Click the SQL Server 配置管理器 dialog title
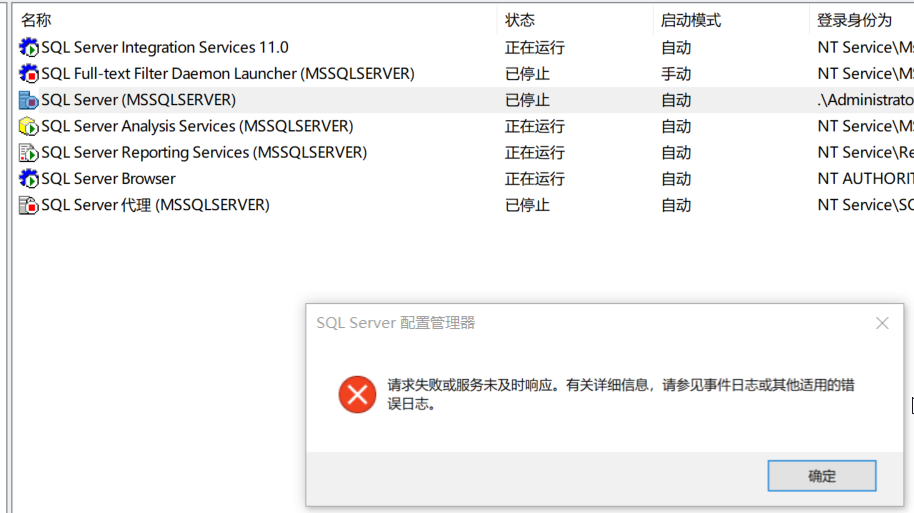The width and height of the screenshot is (914, 513). tap(396, 323)
